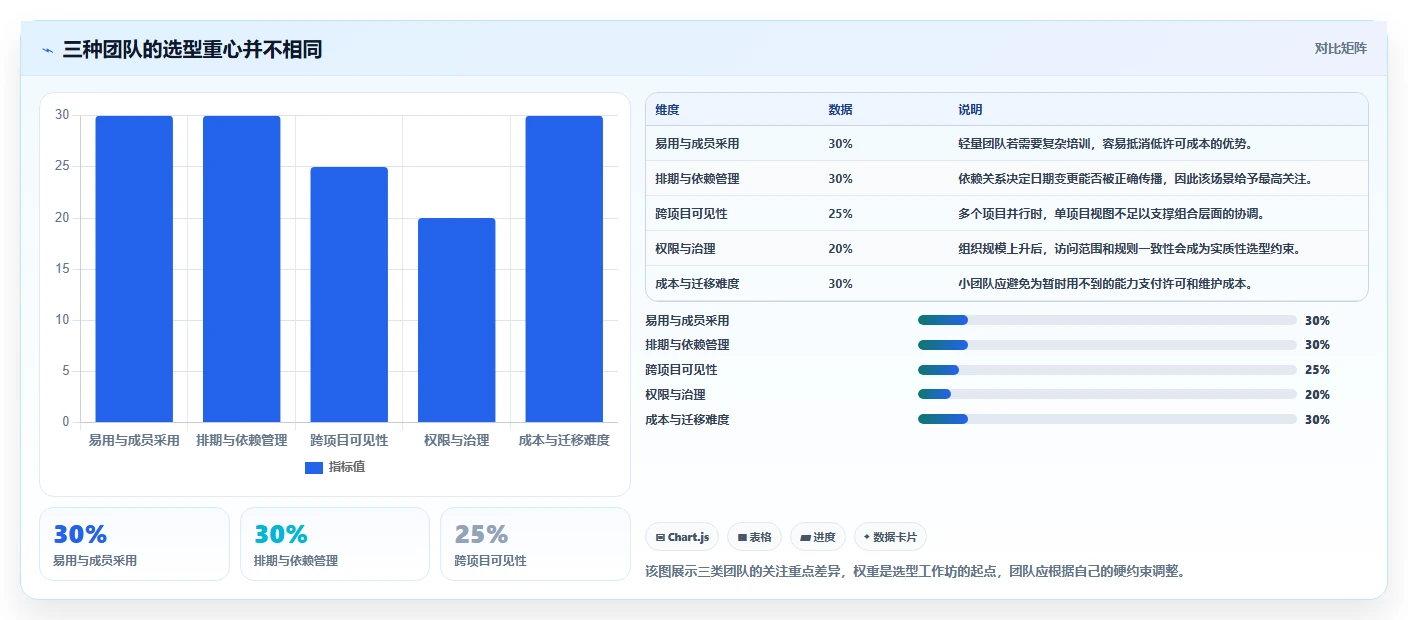Click the description starting 小团队应避免

[x=1106, y=284]
